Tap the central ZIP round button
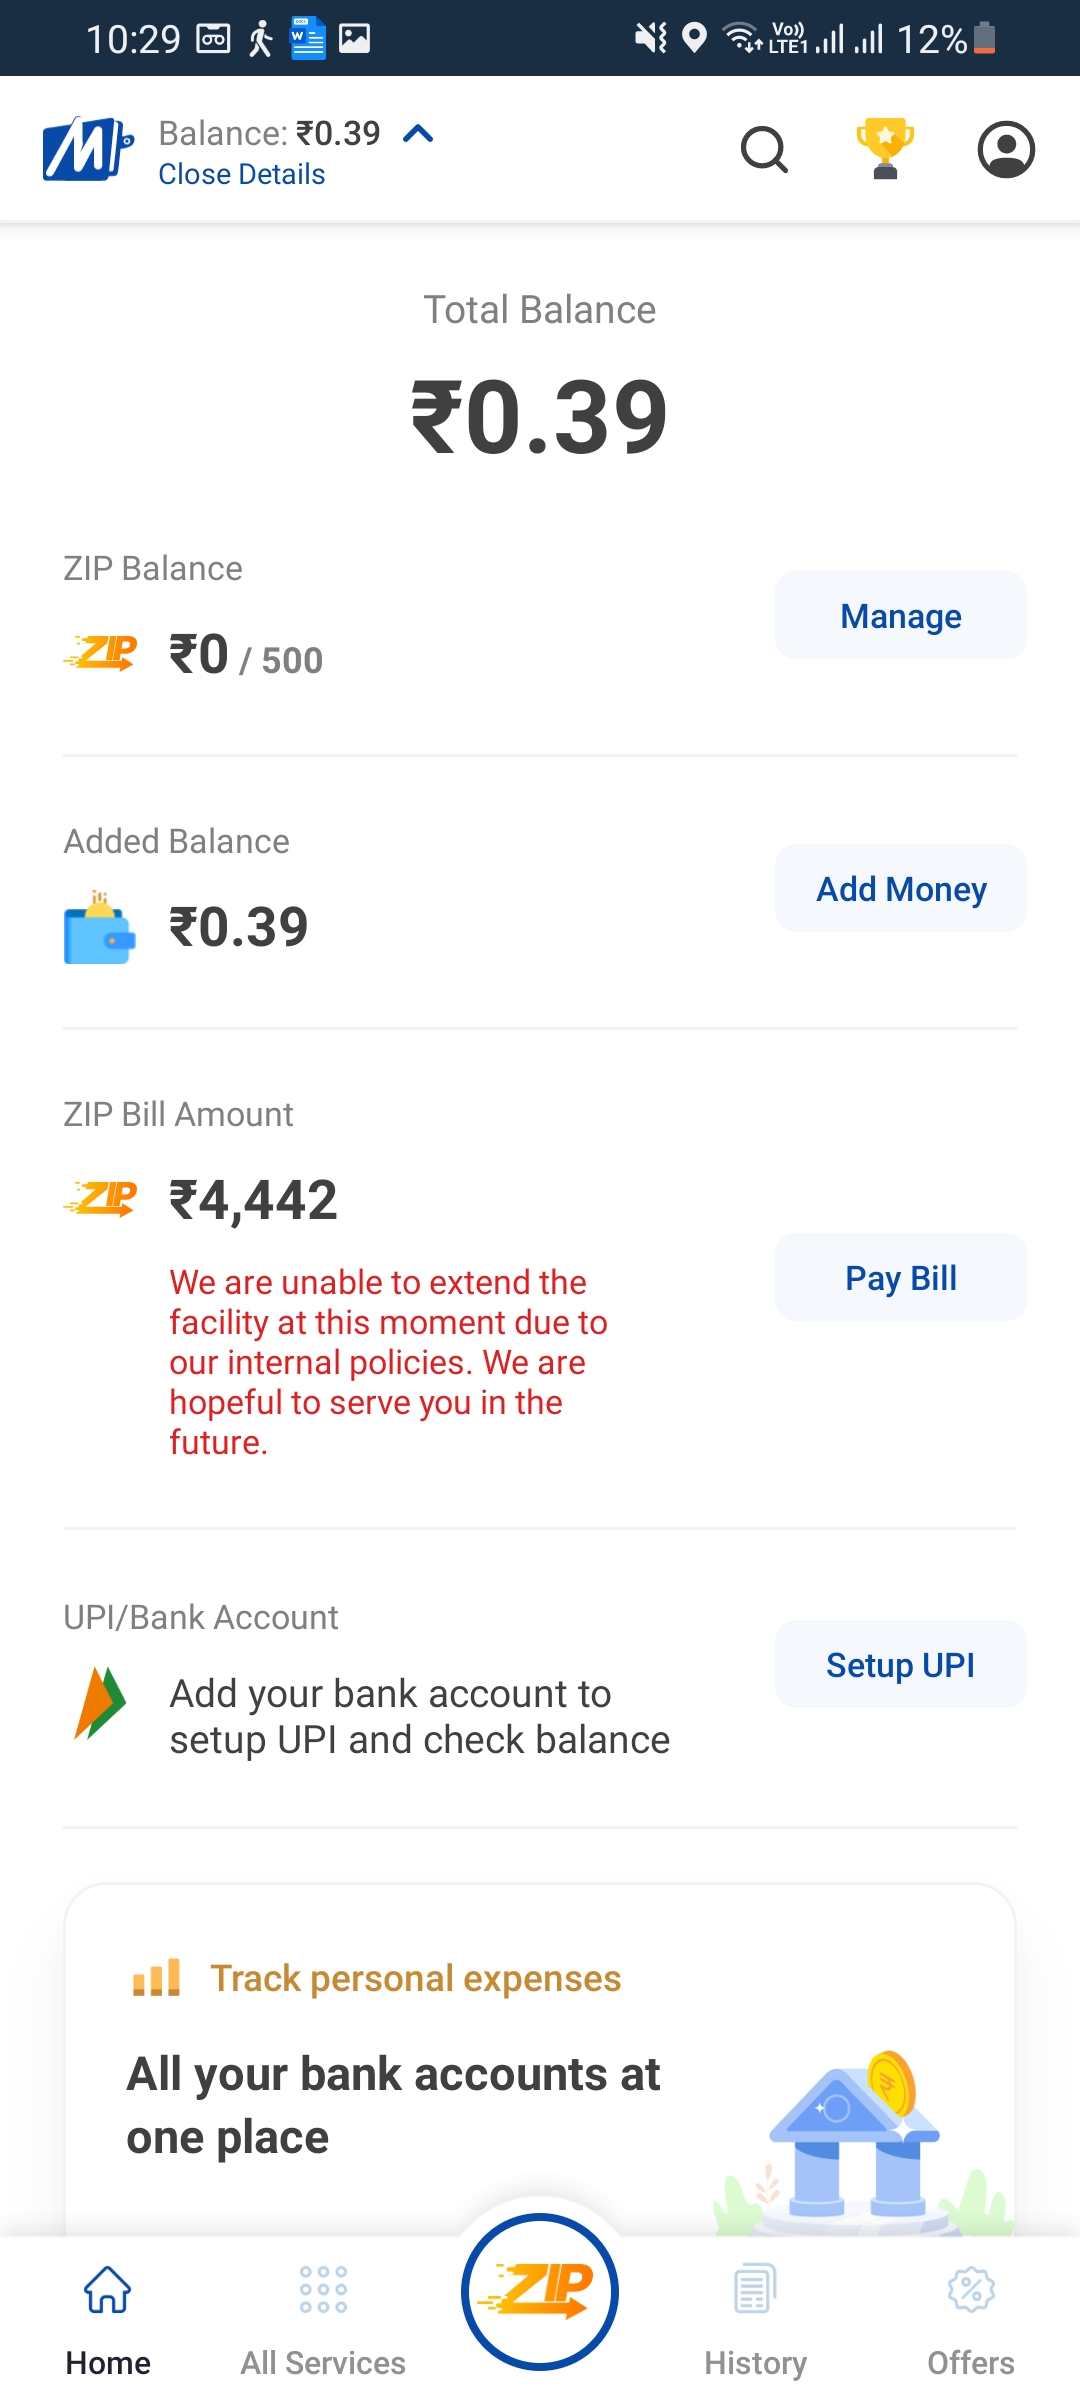 click(540, 2291)
